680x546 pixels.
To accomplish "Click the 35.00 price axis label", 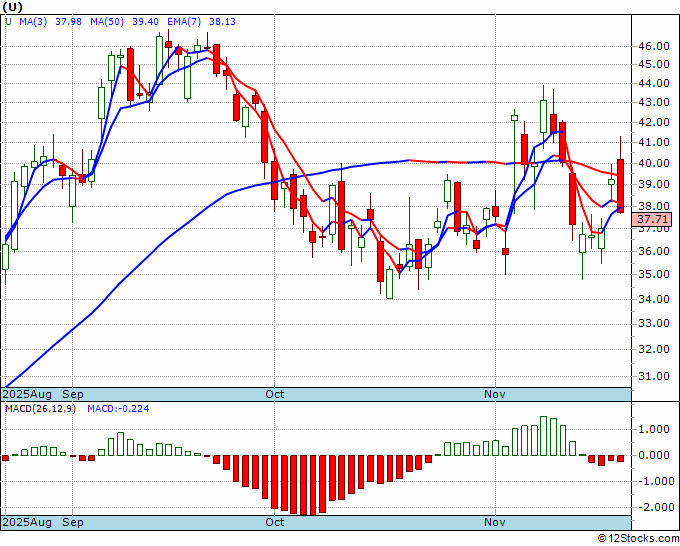I will click(654, 275).
